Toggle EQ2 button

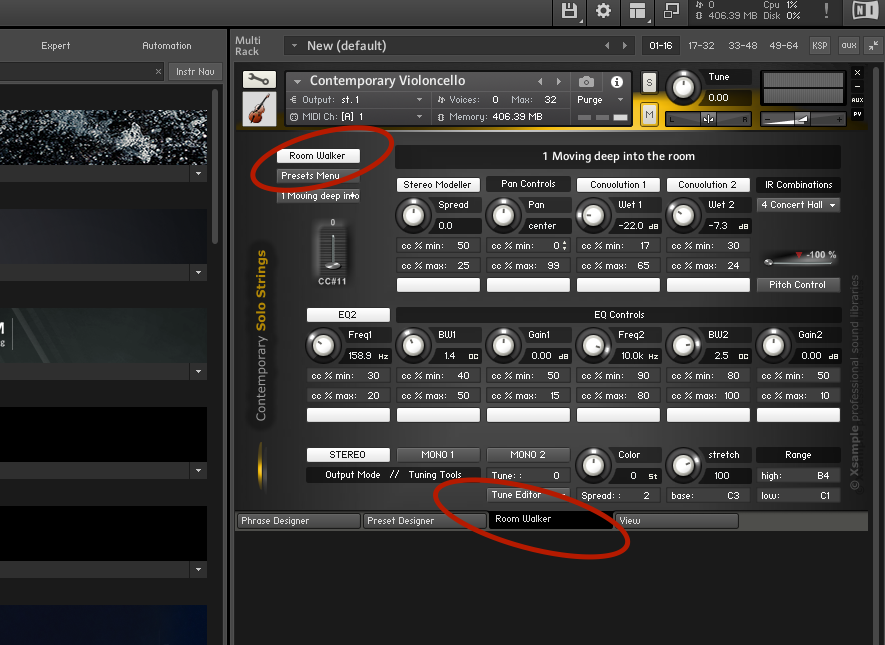(348, 315)
